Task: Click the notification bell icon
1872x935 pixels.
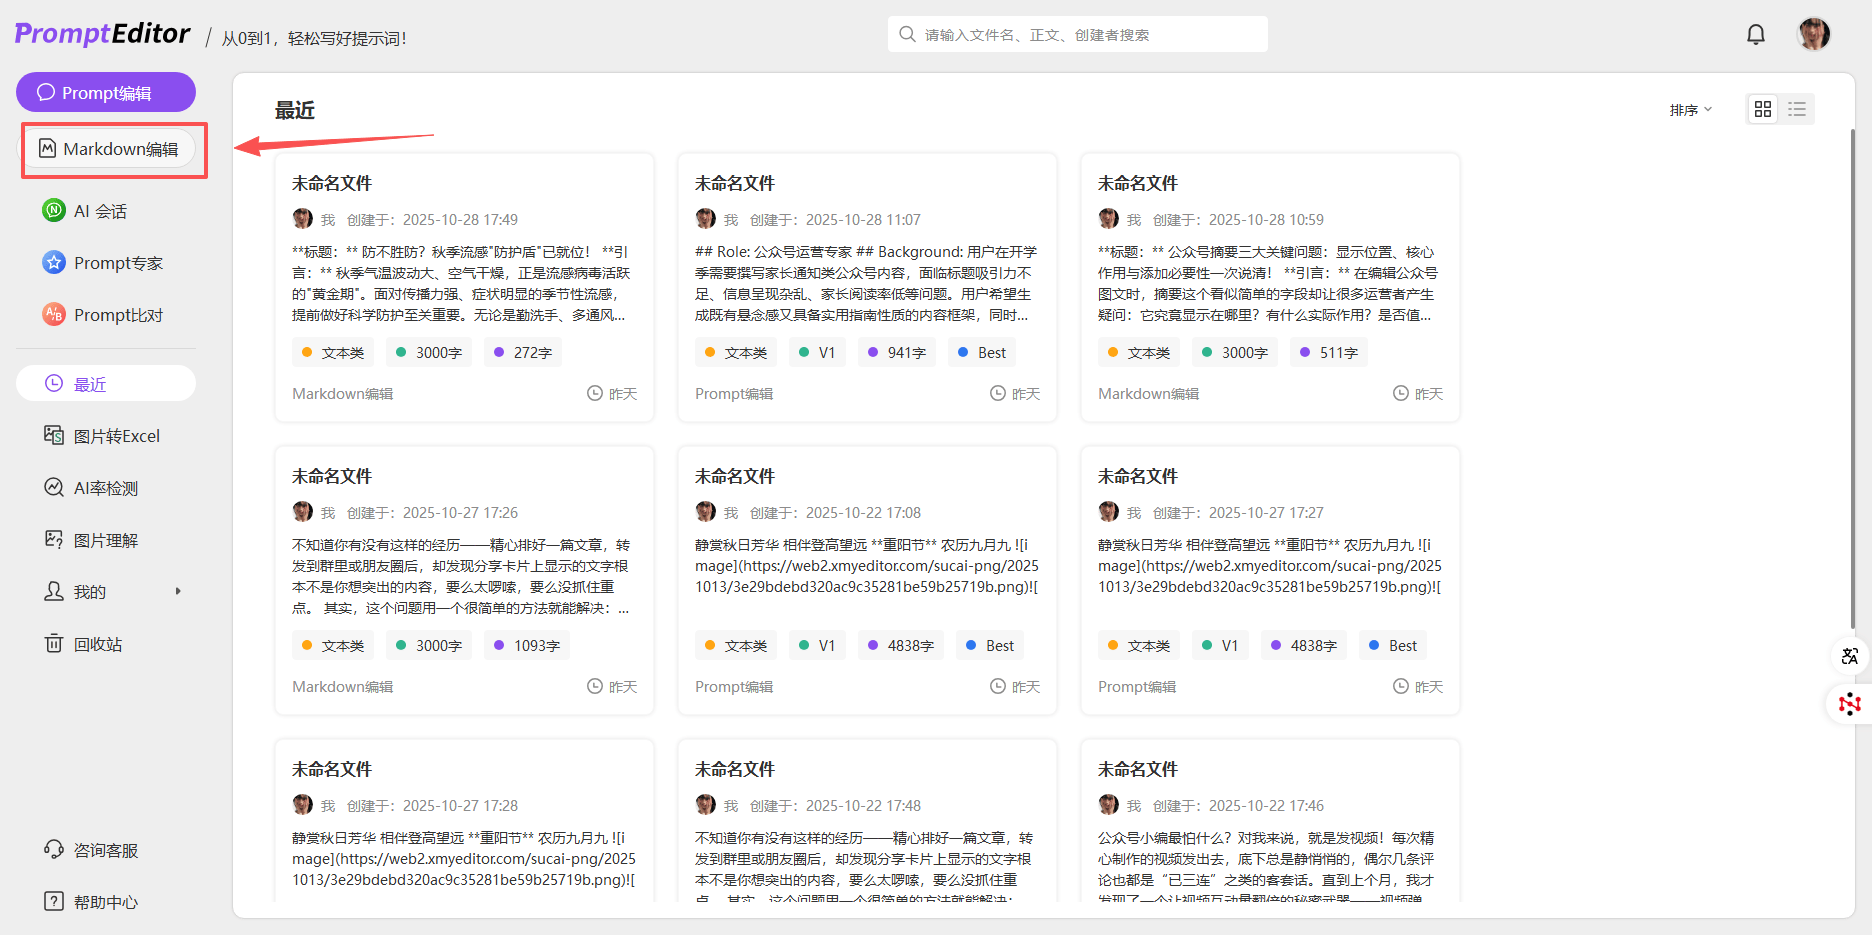Action: [1755, 35]
